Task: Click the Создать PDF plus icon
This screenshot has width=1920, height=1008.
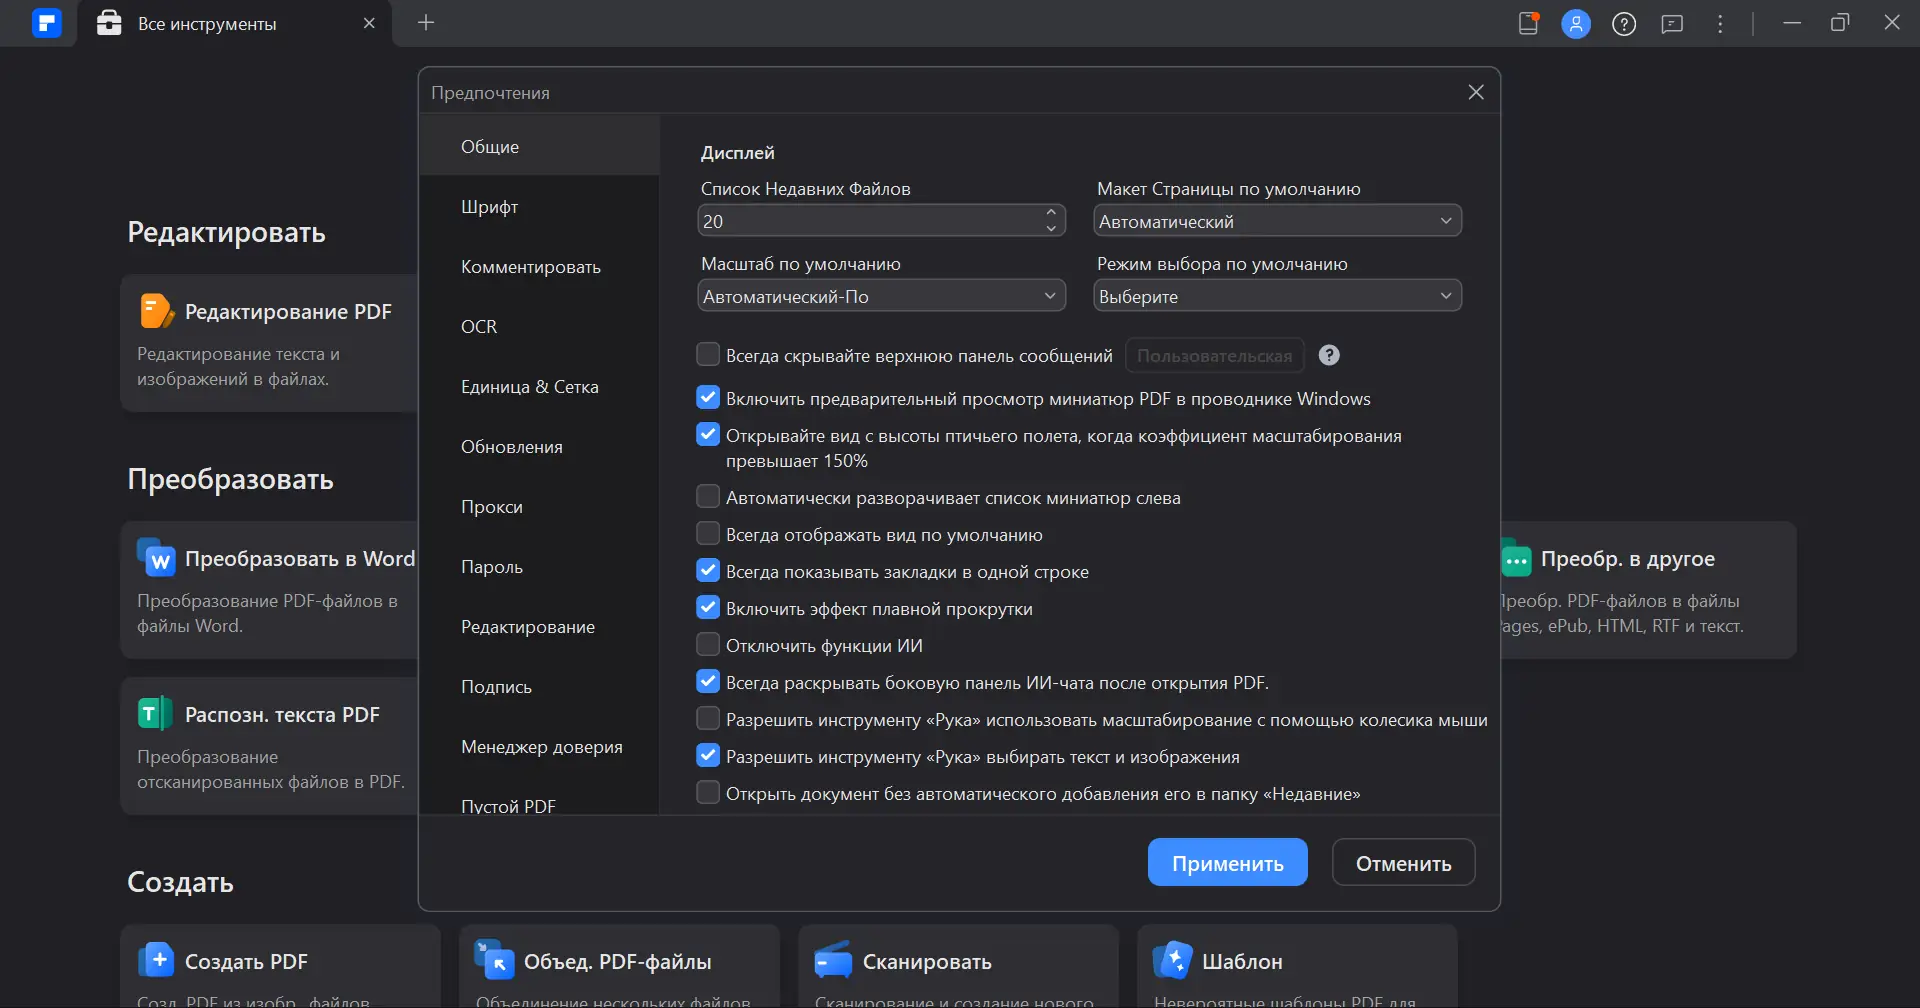Action: [156, 960]
